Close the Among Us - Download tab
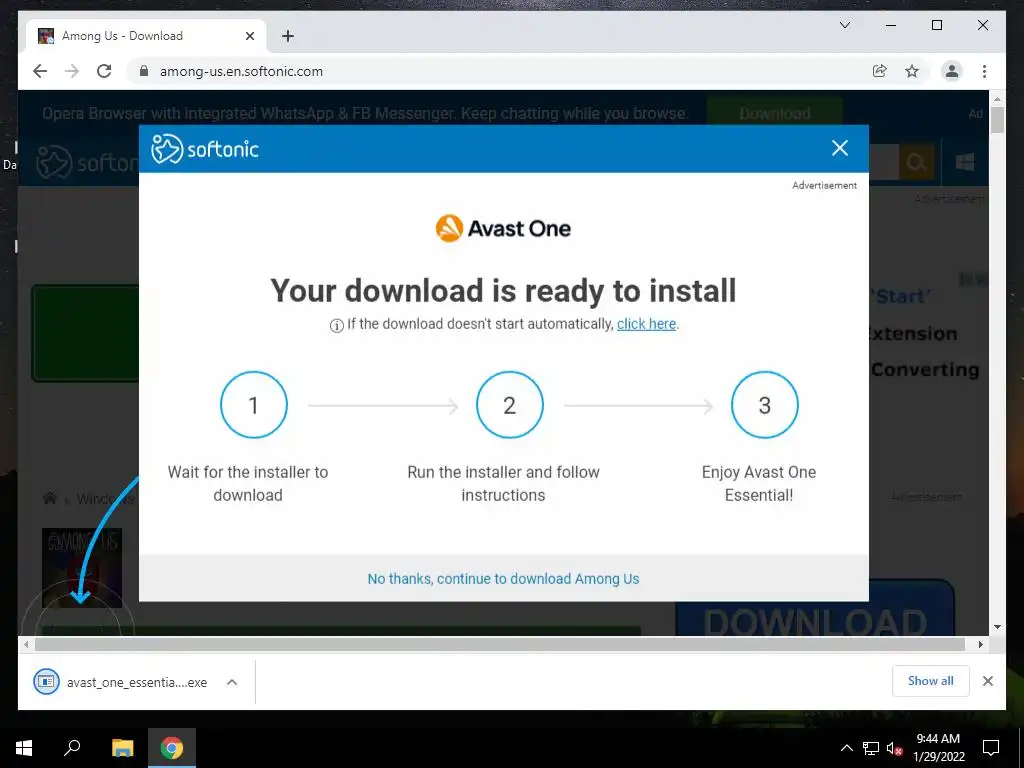The height and width of the screenshot is (768, 1024). tap(249, 36)
